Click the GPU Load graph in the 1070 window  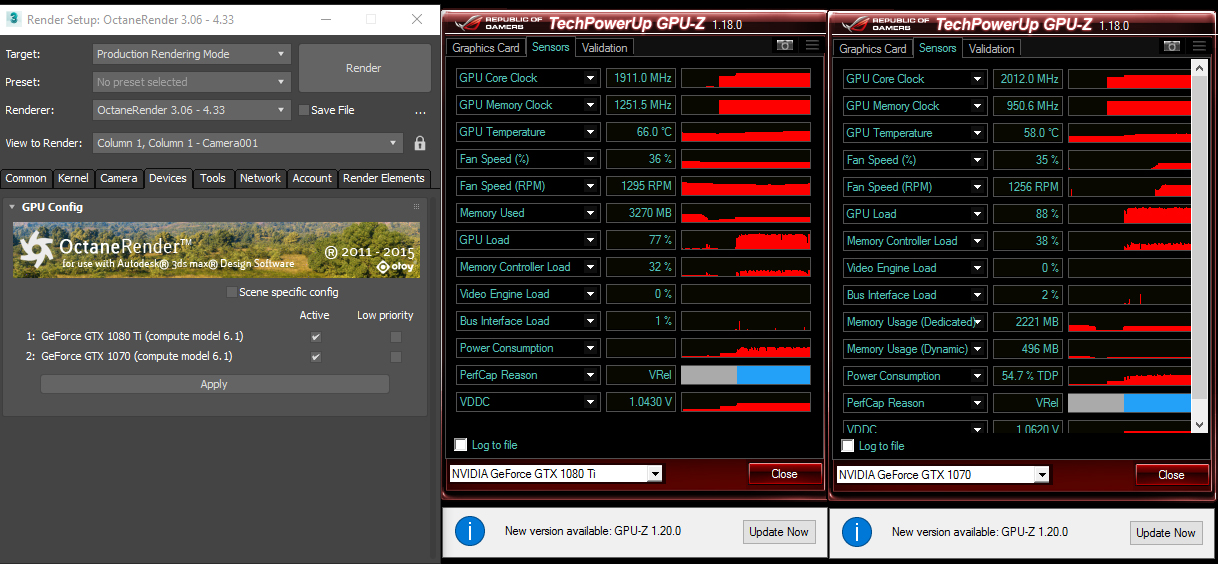(x=1130, y=214)
